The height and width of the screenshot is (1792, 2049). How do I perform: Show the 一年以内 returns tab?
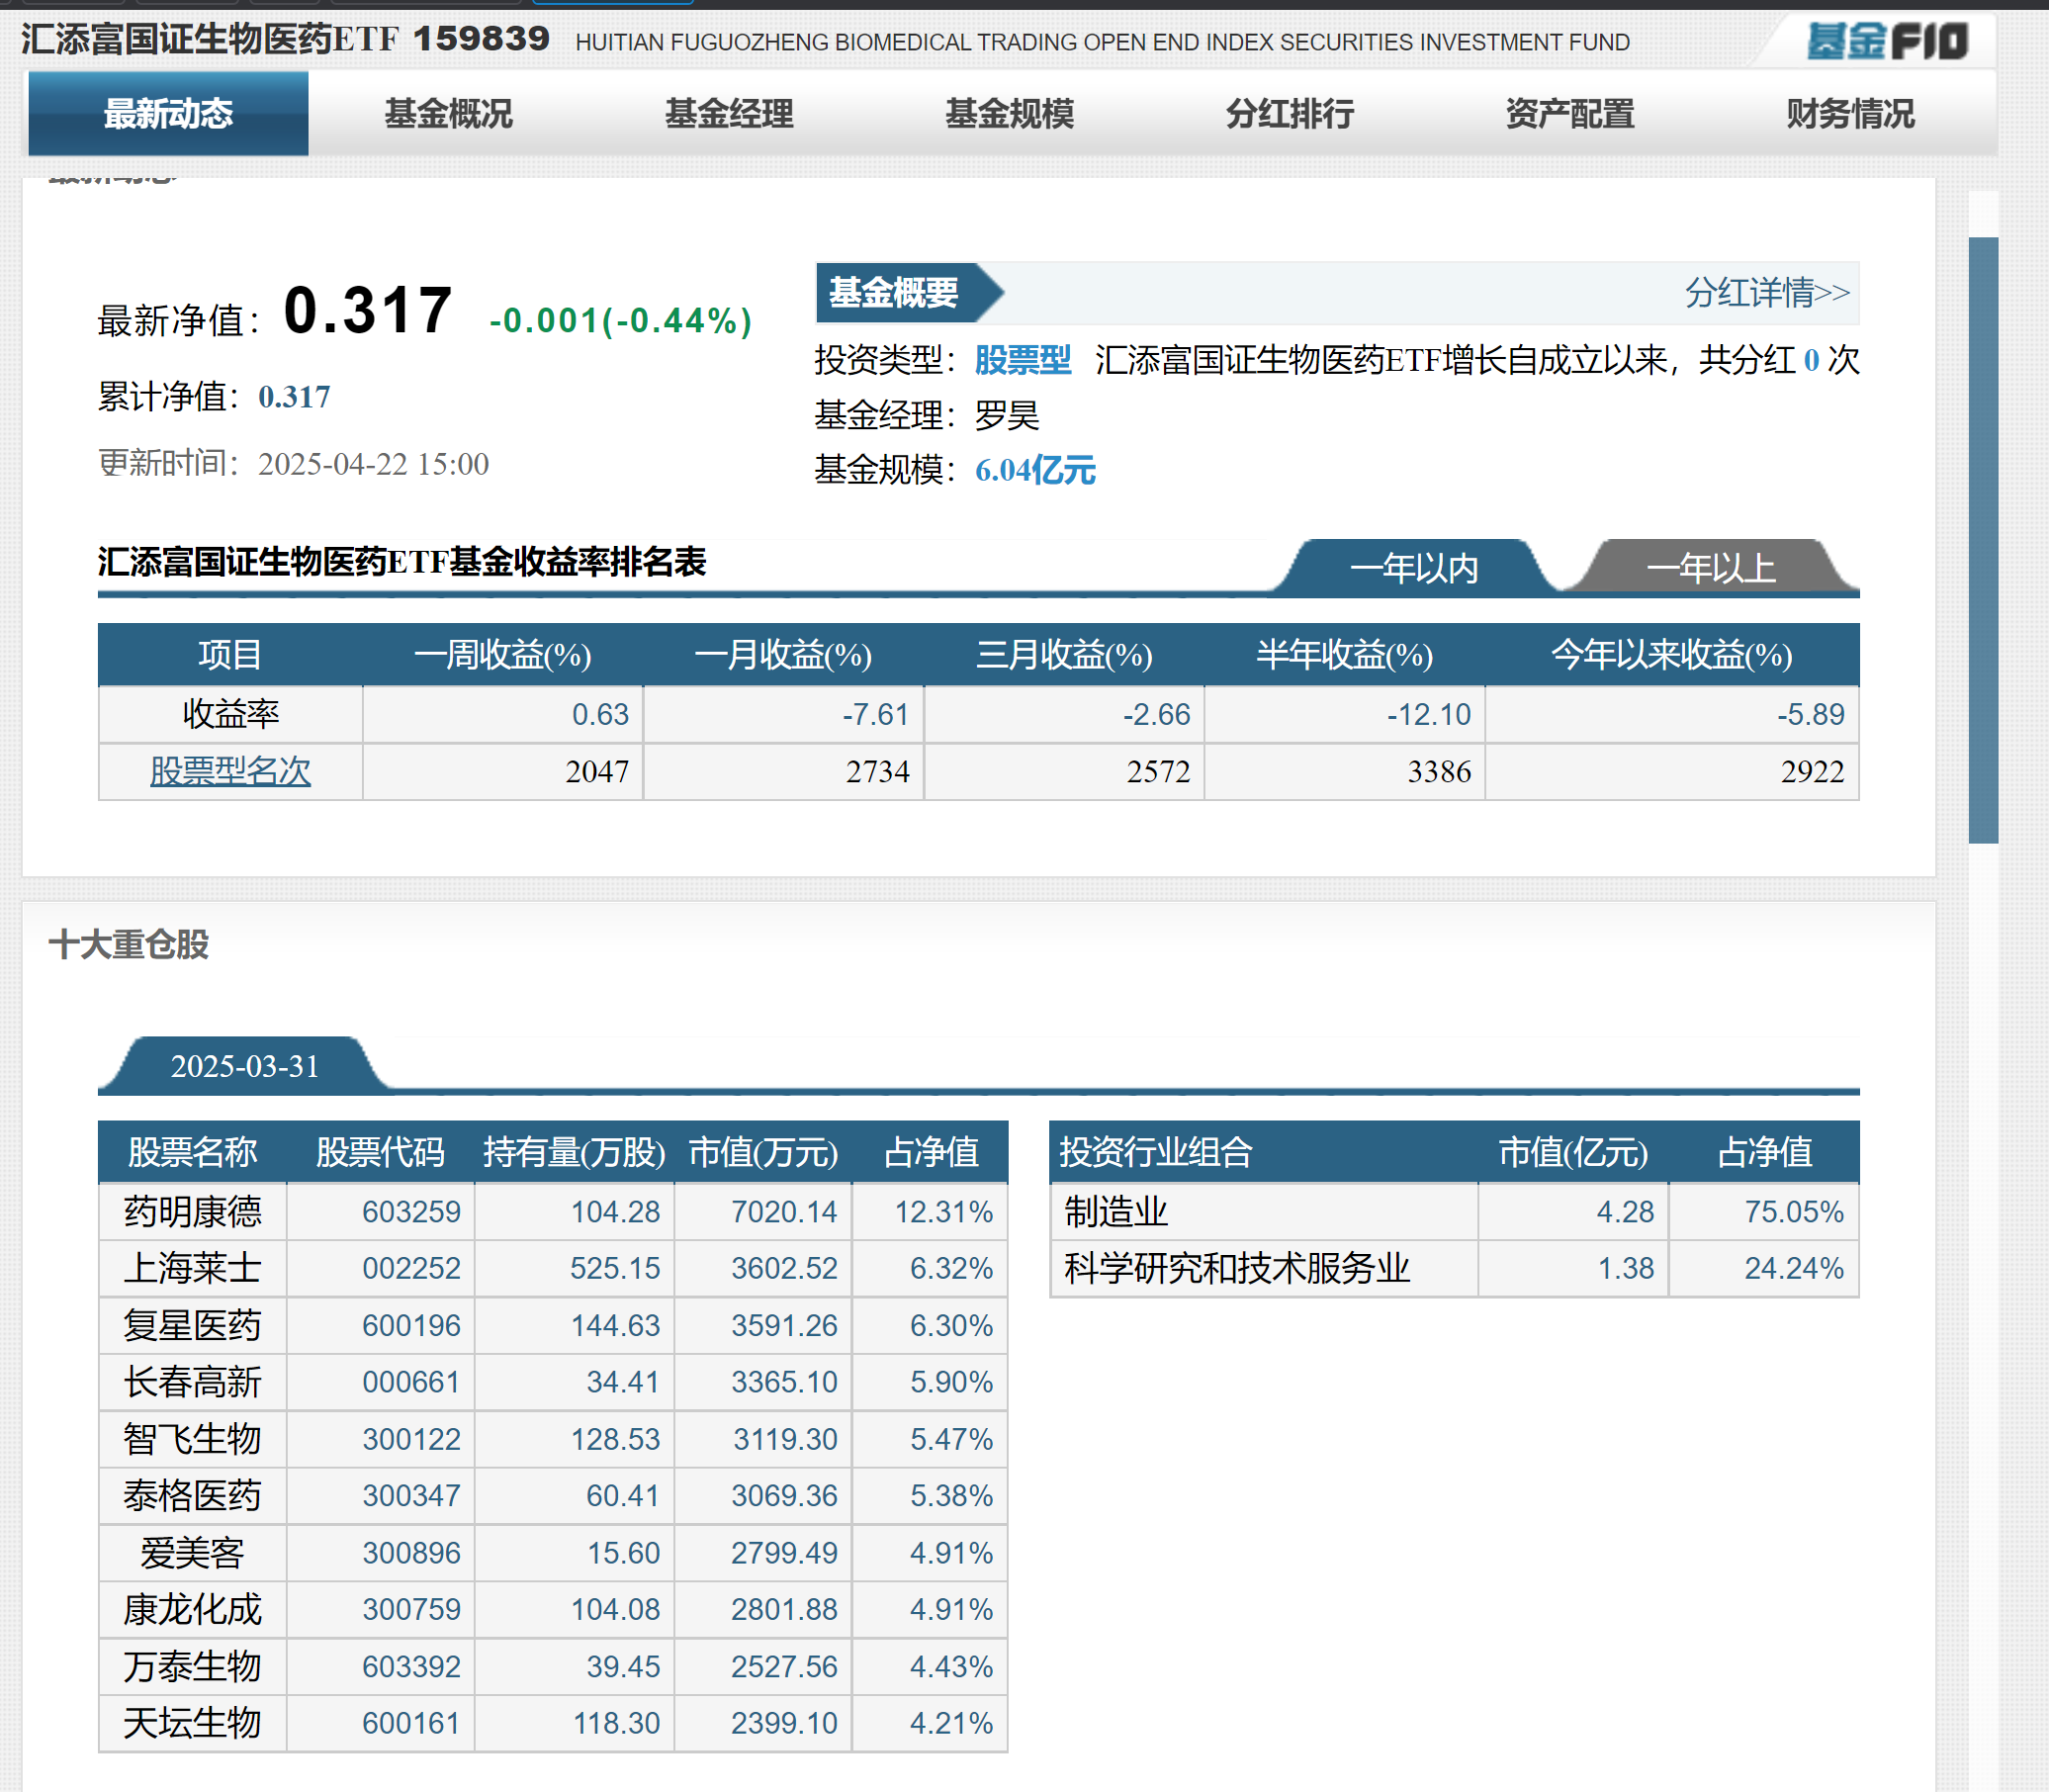tap(1413, 568)
